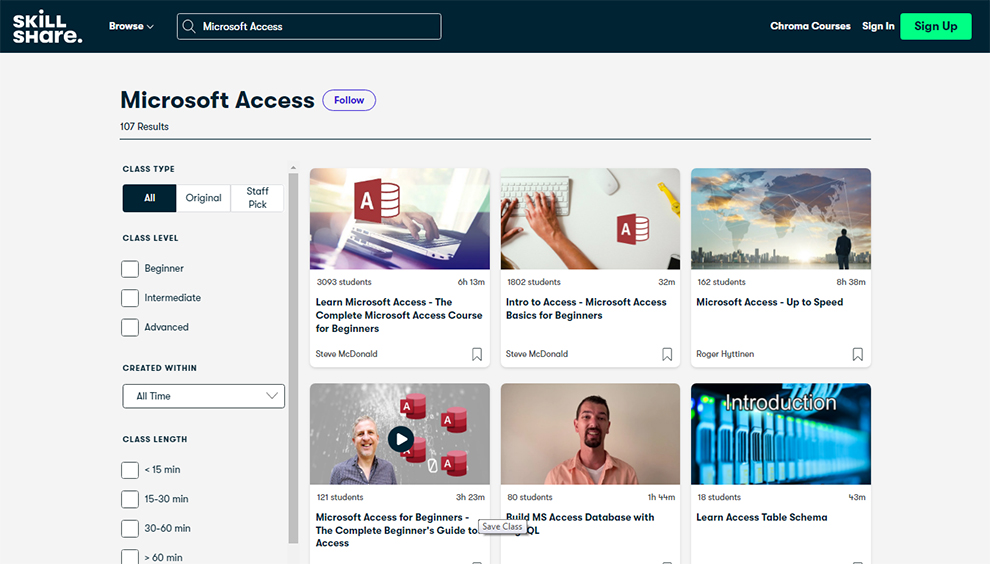Open title Microsoft Access for Beginners Complete Guide
The width and height of the screenshot is (990, 564).
(397, 530)
